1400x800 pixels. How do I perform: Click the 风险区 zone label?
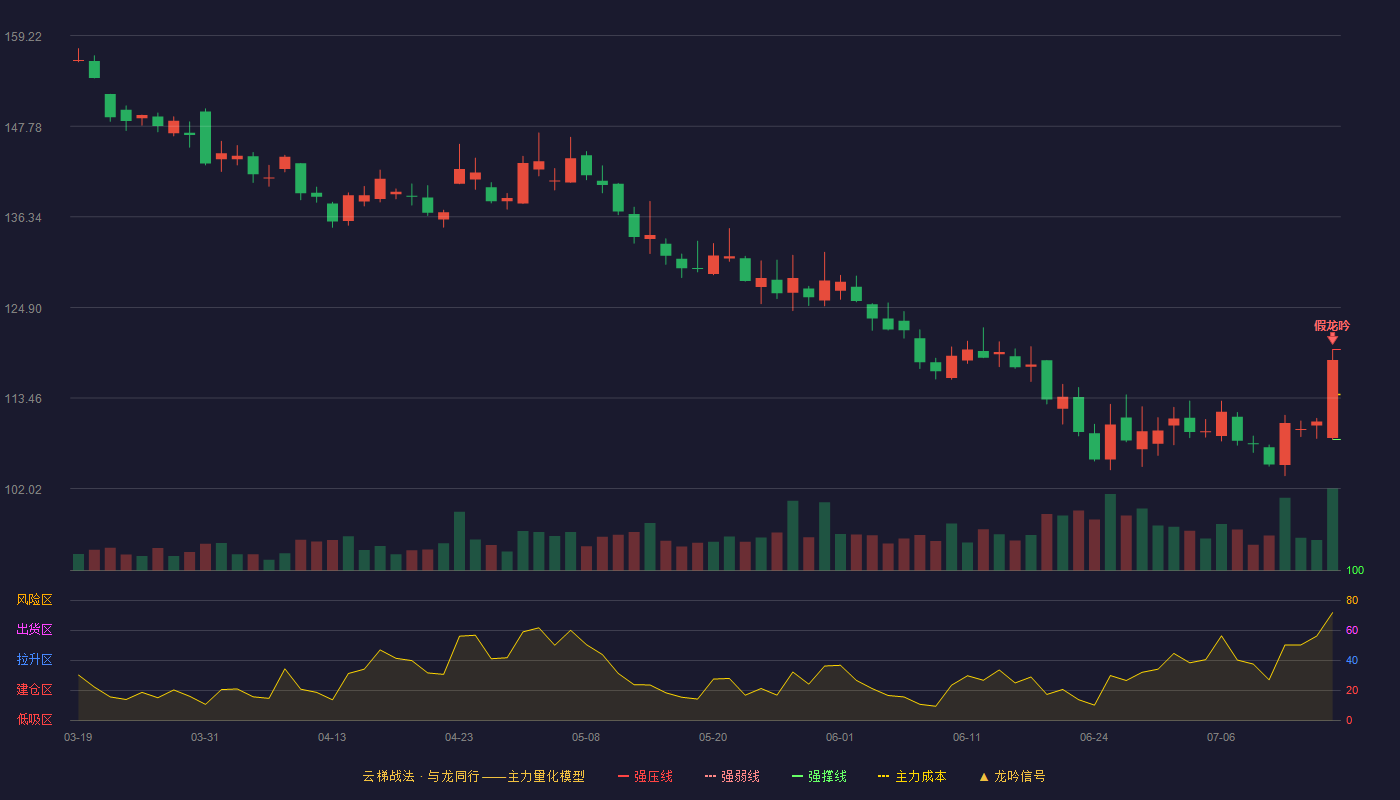click(x=34, y=600)
